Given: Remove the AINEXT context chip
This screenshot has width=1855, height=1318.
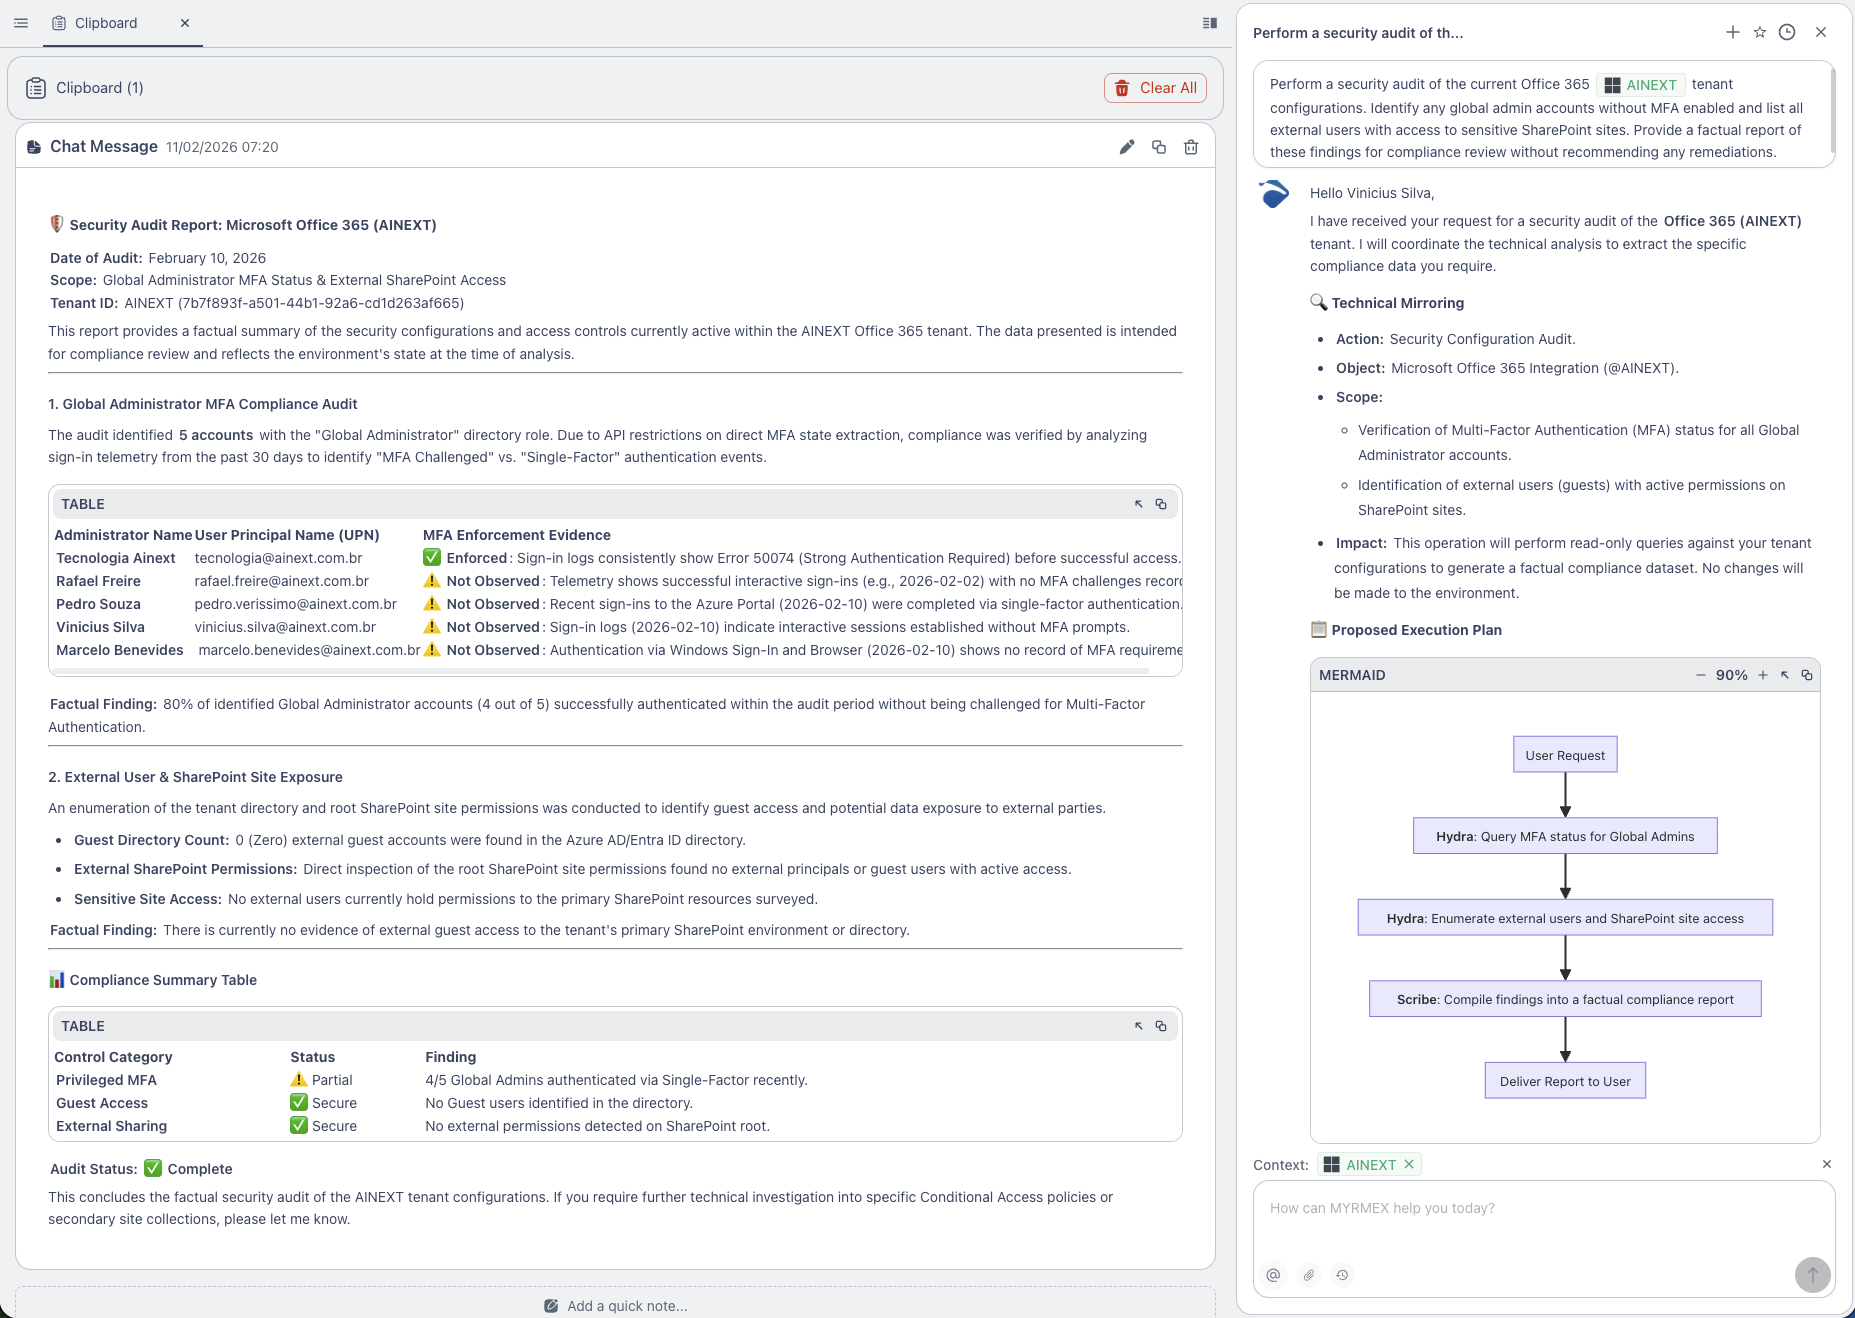Looking at the screenshot, I should tap(1409, 1164).
